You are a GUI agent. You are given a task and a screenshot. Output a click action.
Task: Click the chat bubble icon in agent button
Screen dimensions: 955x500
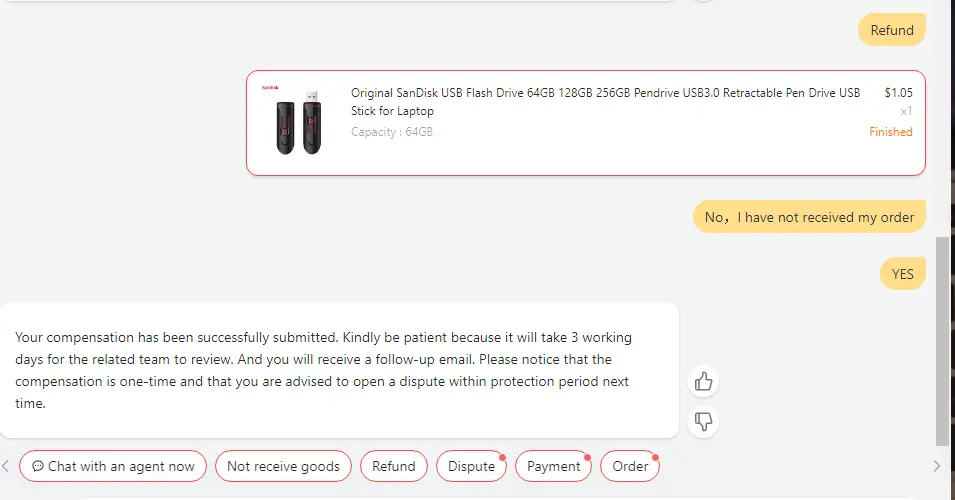(x=38, y=466)
